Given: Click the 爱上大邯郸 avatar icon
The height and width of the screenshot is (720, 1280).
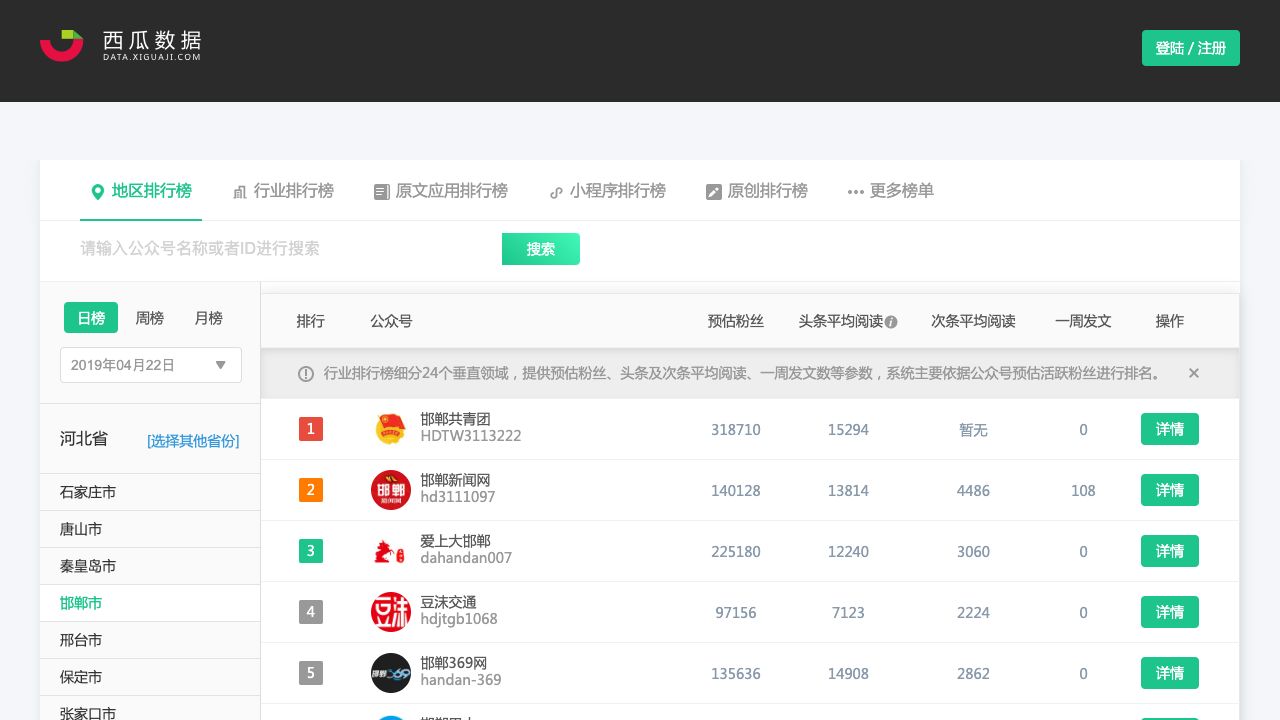Looking at the screenshot, I should pos(390,551).
